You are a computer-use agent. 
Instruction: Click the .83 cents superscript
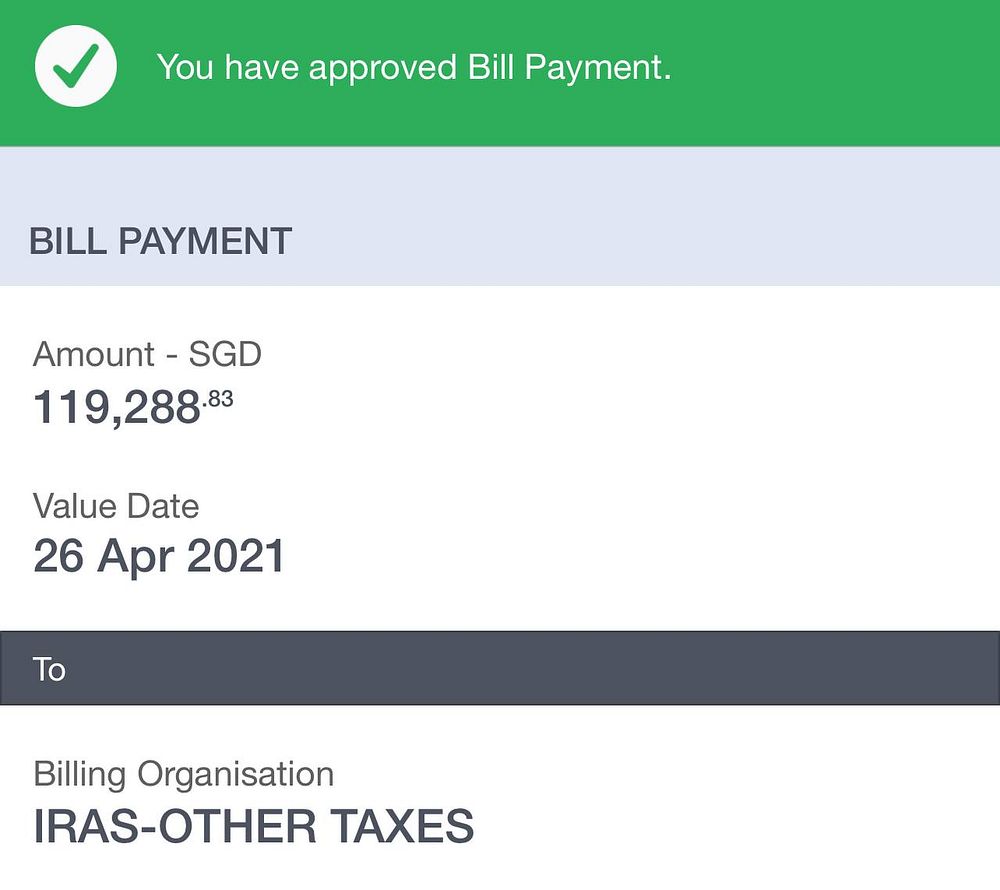pos(218,399)
